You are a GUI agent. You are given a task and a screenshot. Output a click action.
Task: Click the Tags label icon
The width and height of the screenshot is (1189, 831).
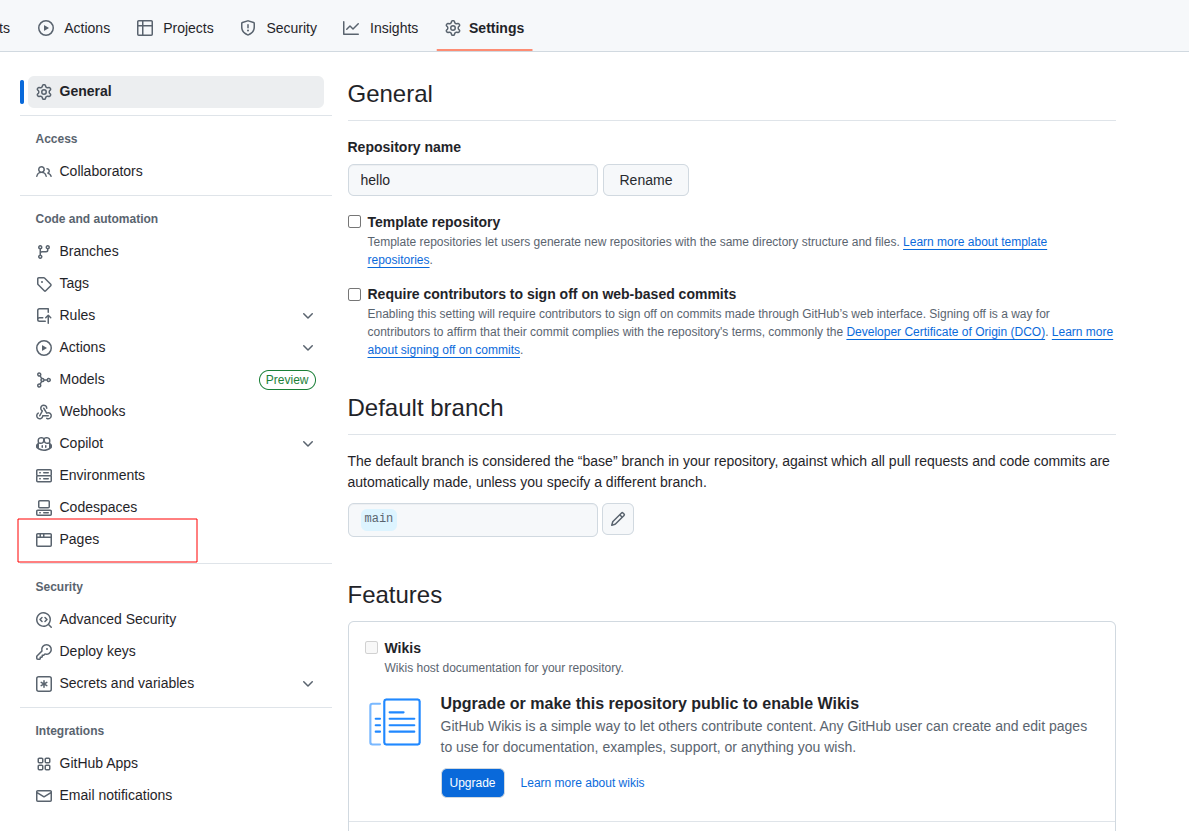click(44, 284)
